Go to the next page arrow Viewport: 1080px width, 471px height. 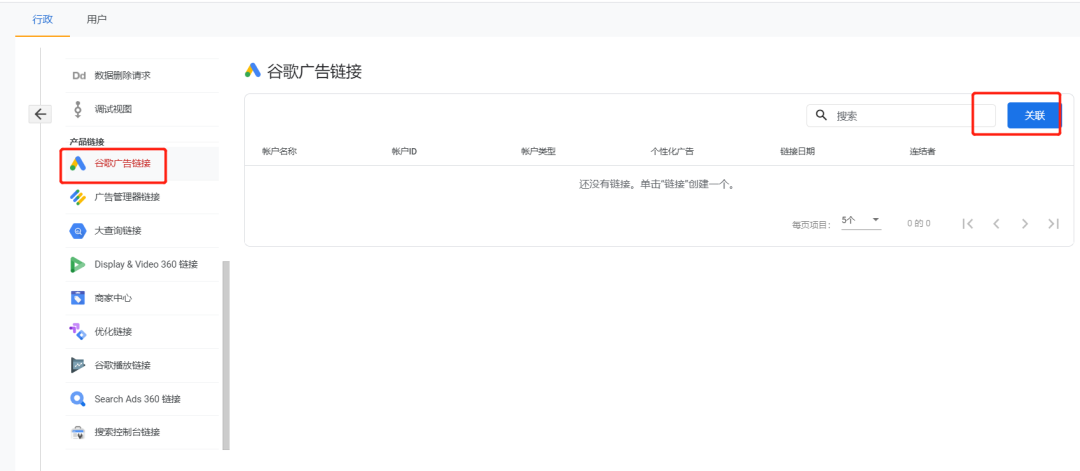(1024, 224)
